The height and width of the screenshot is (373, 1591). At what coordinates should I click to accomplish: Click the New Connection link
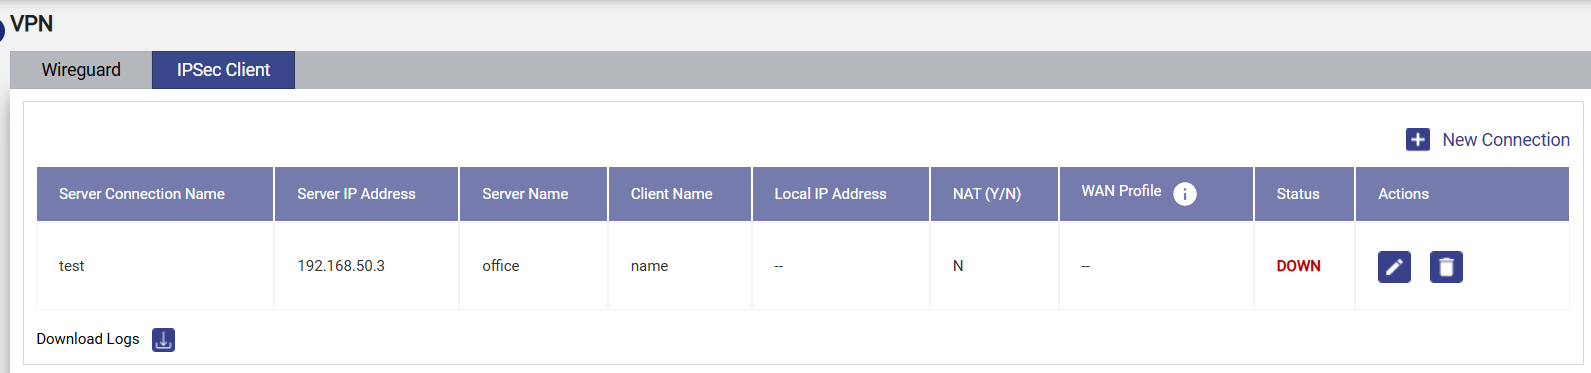(1506, 140)
